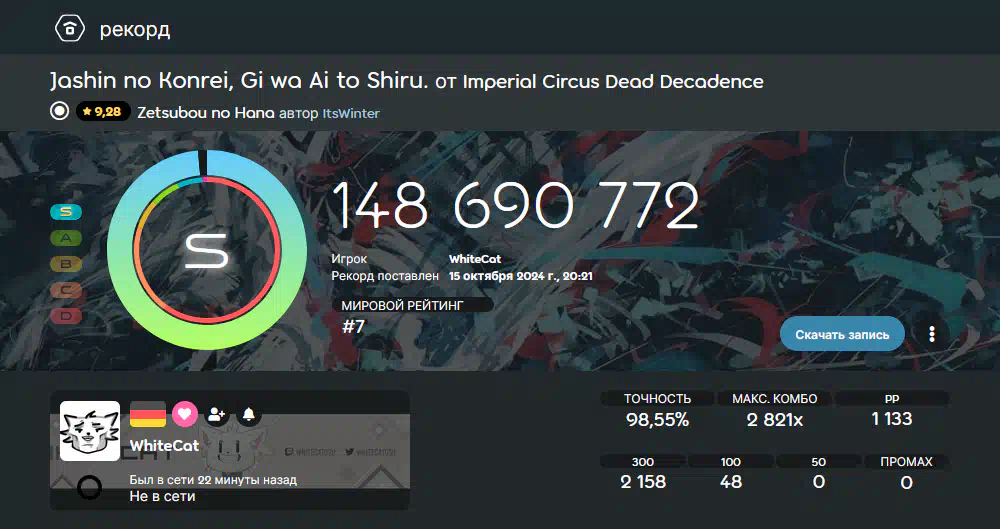The image size is (1000, 529).
Task: Click the C grade badge in rank list
Action: 66,290
